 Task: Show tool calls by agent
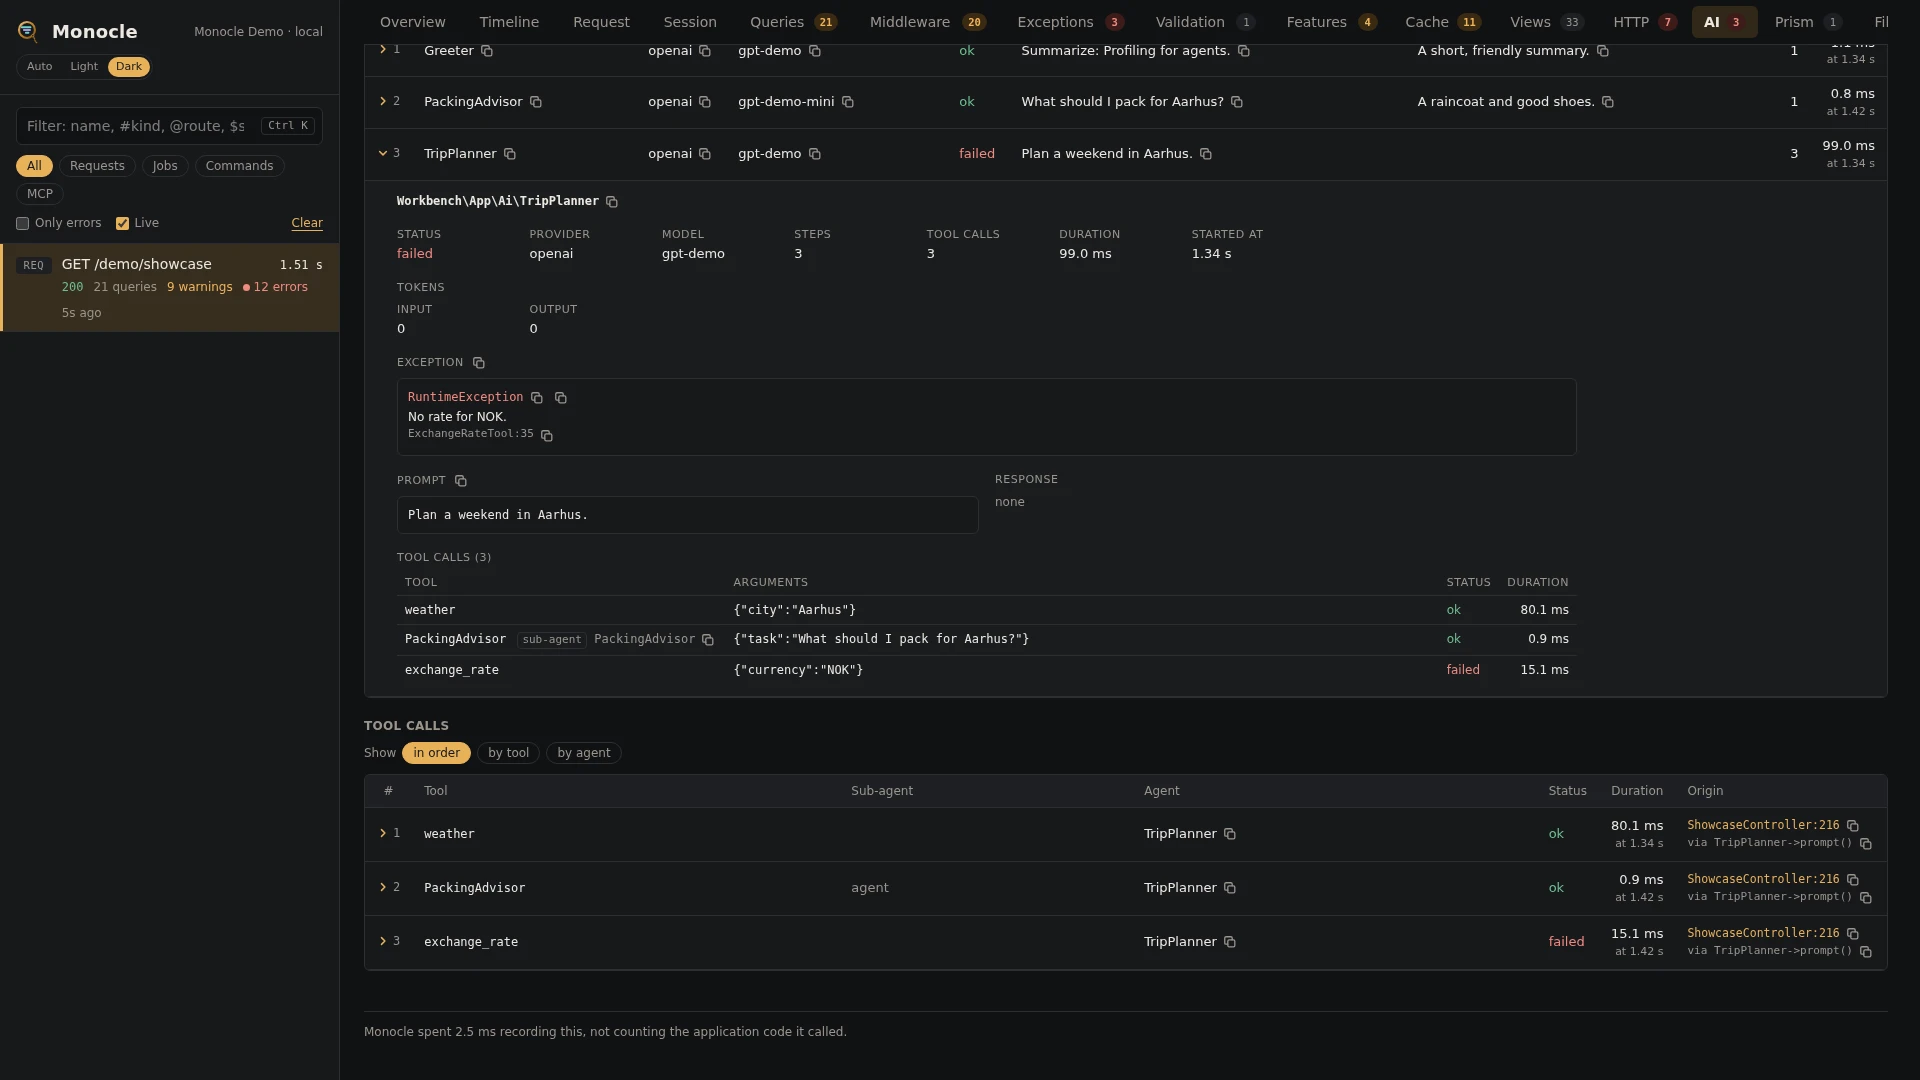pyautogui.click(x=584, y=753)
